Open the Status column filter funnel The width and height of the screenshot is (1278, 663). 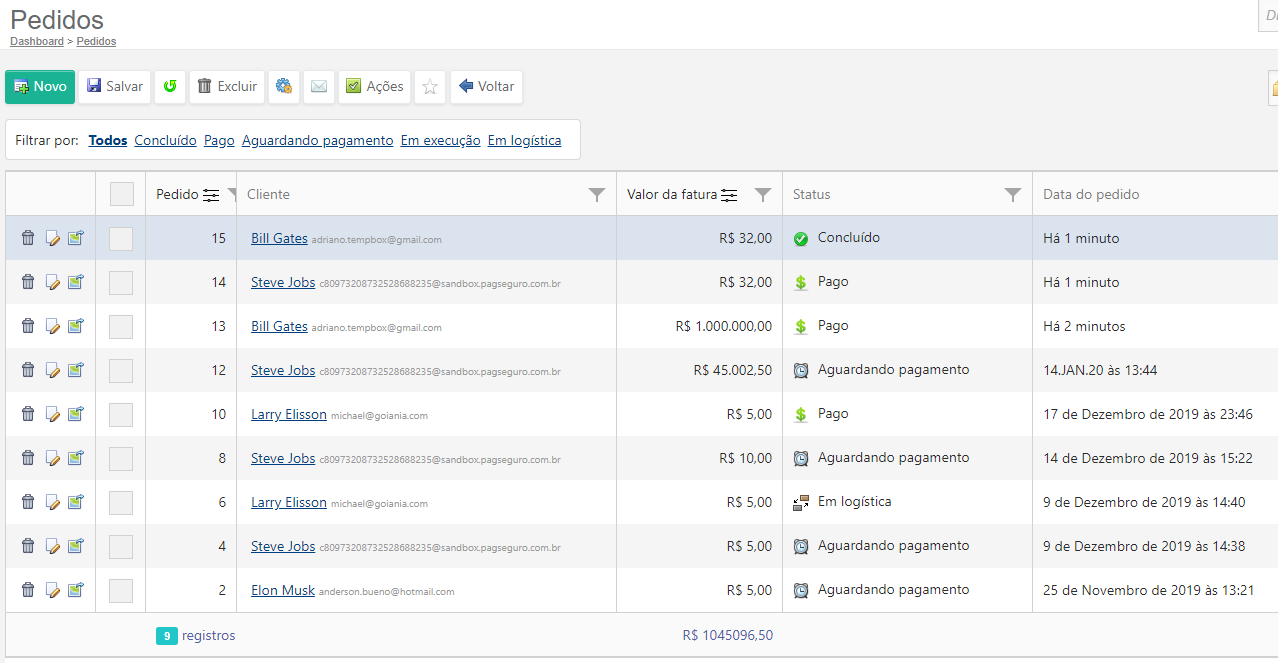[x=1013, y=195]
